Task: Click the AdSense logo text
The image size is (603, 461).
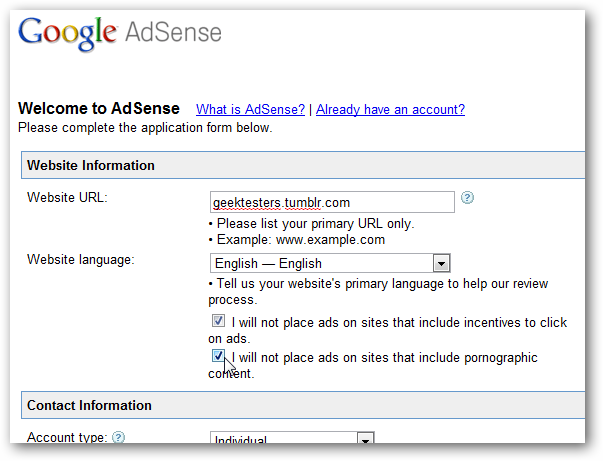Action: tap(173, 32)
